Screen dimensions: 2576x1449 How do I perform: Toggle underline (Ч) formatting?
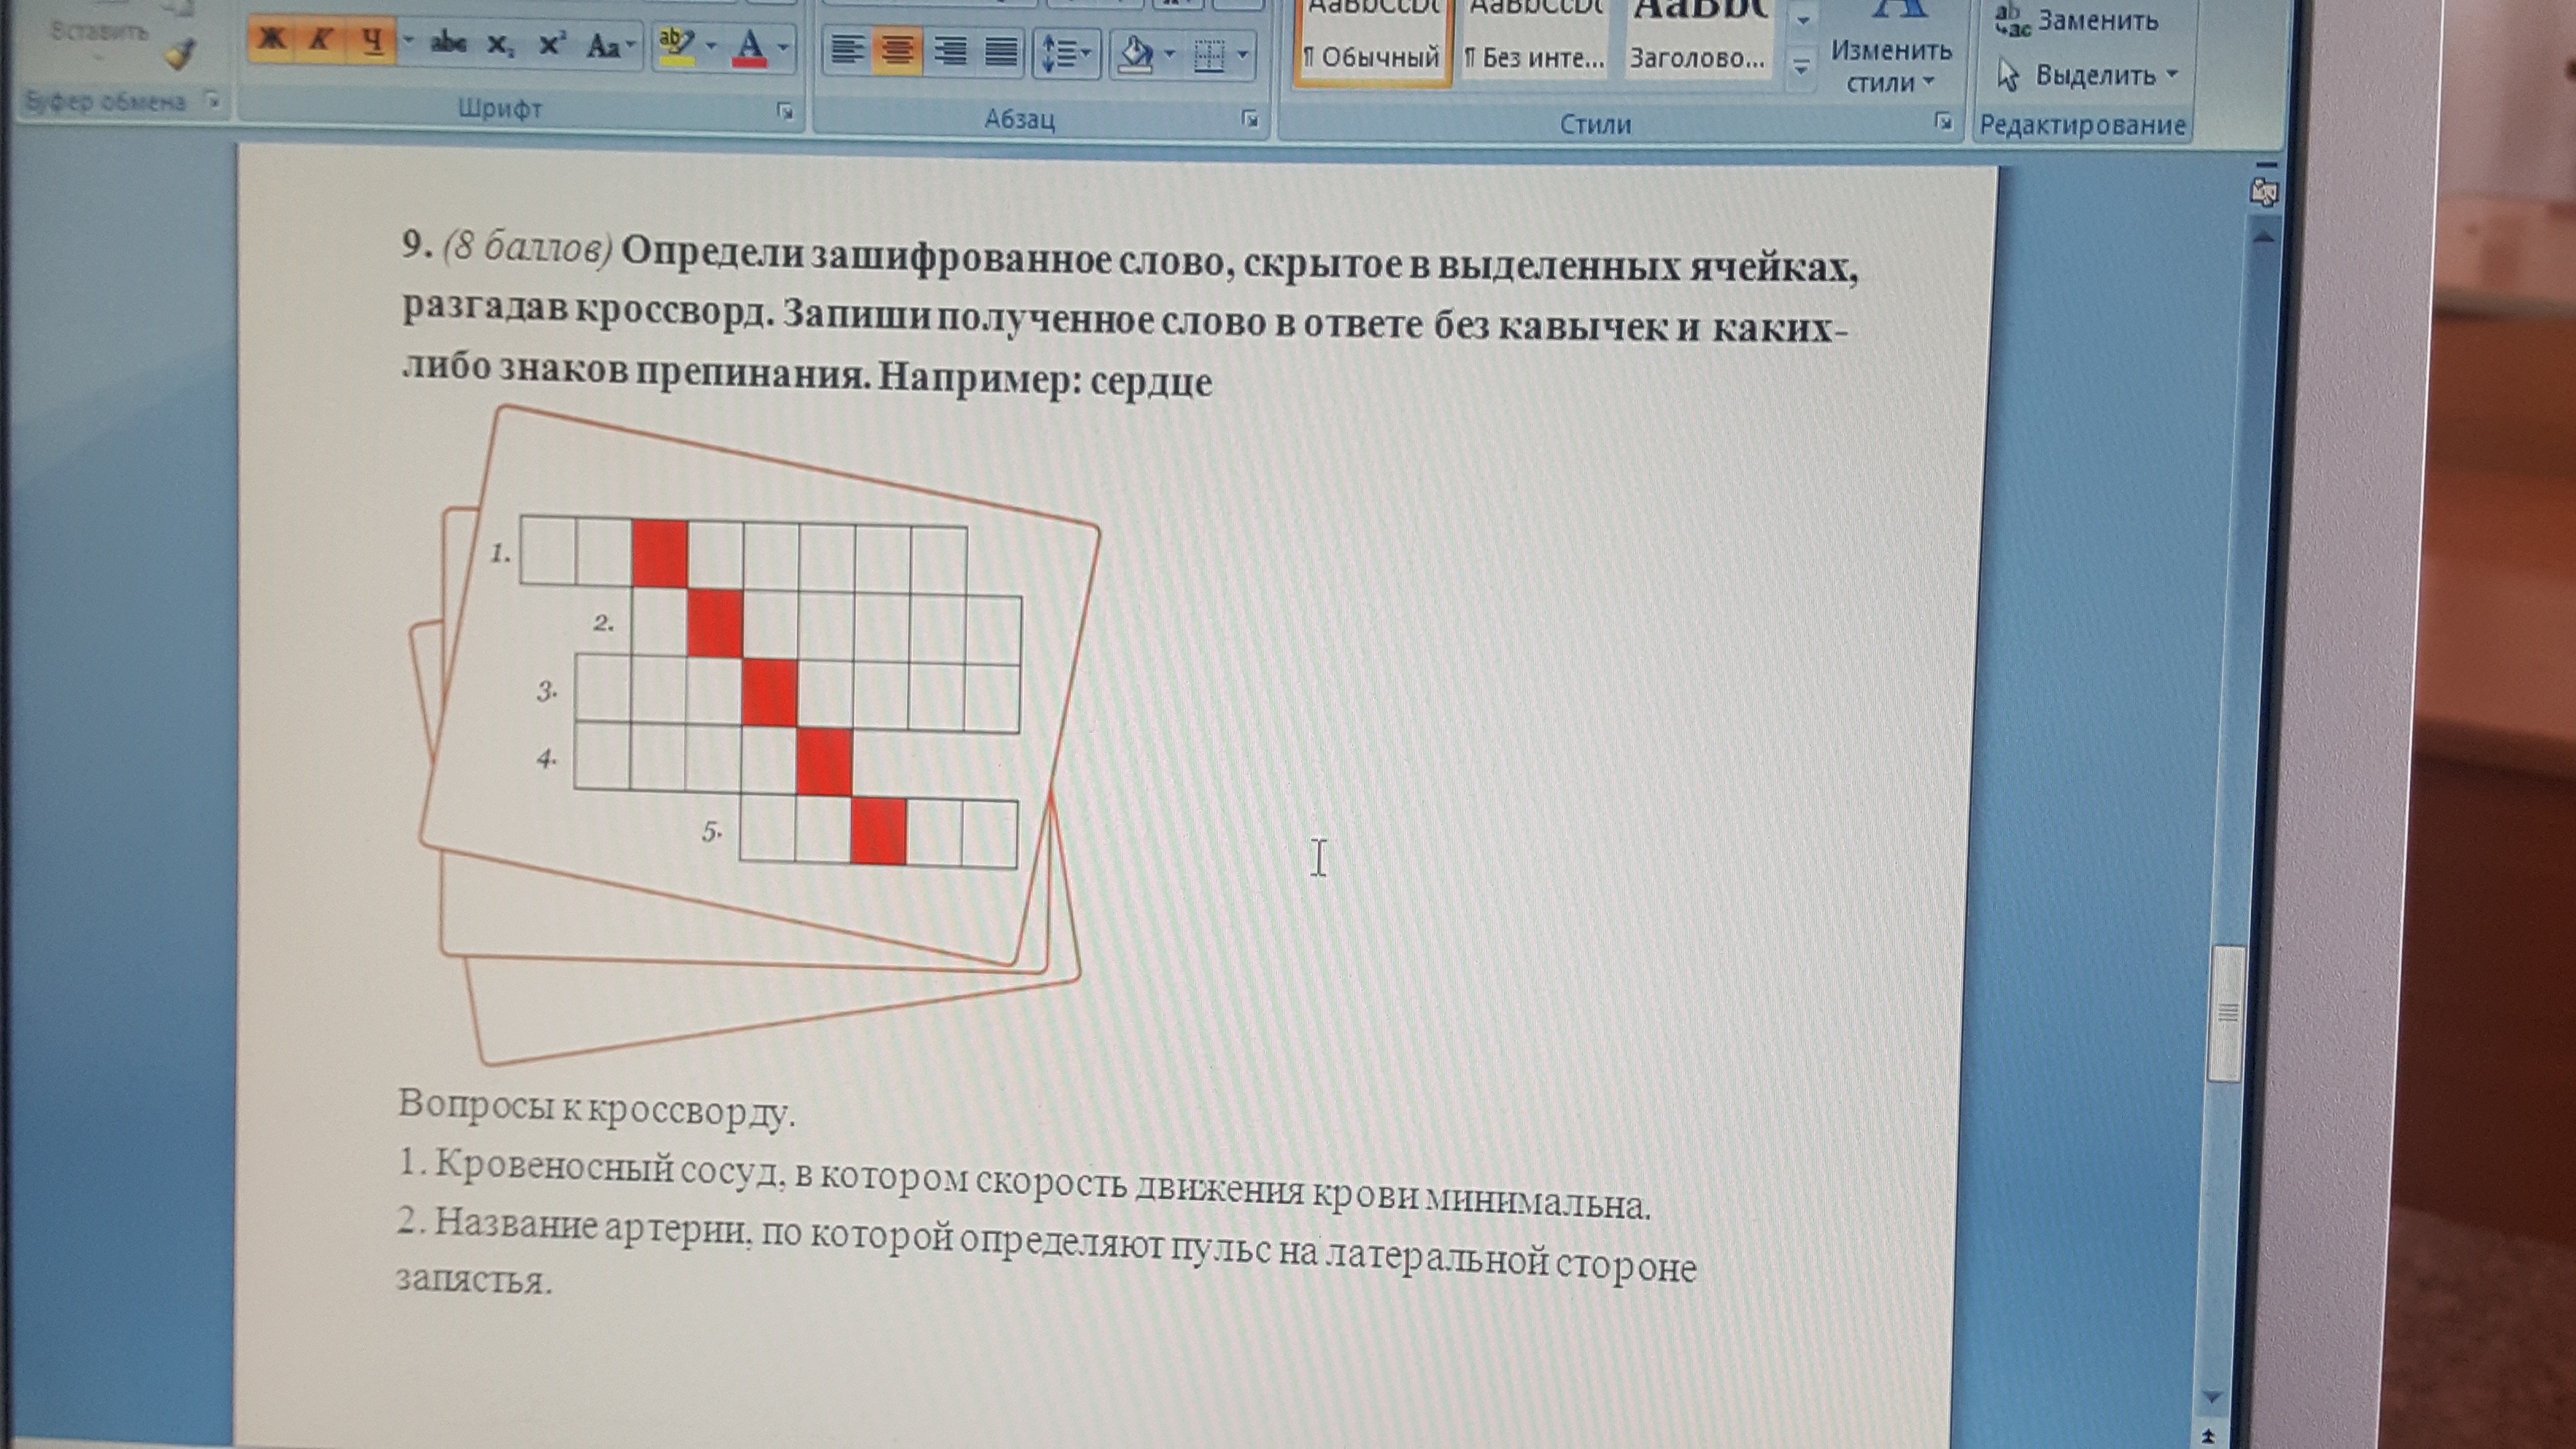coord(372,42)
